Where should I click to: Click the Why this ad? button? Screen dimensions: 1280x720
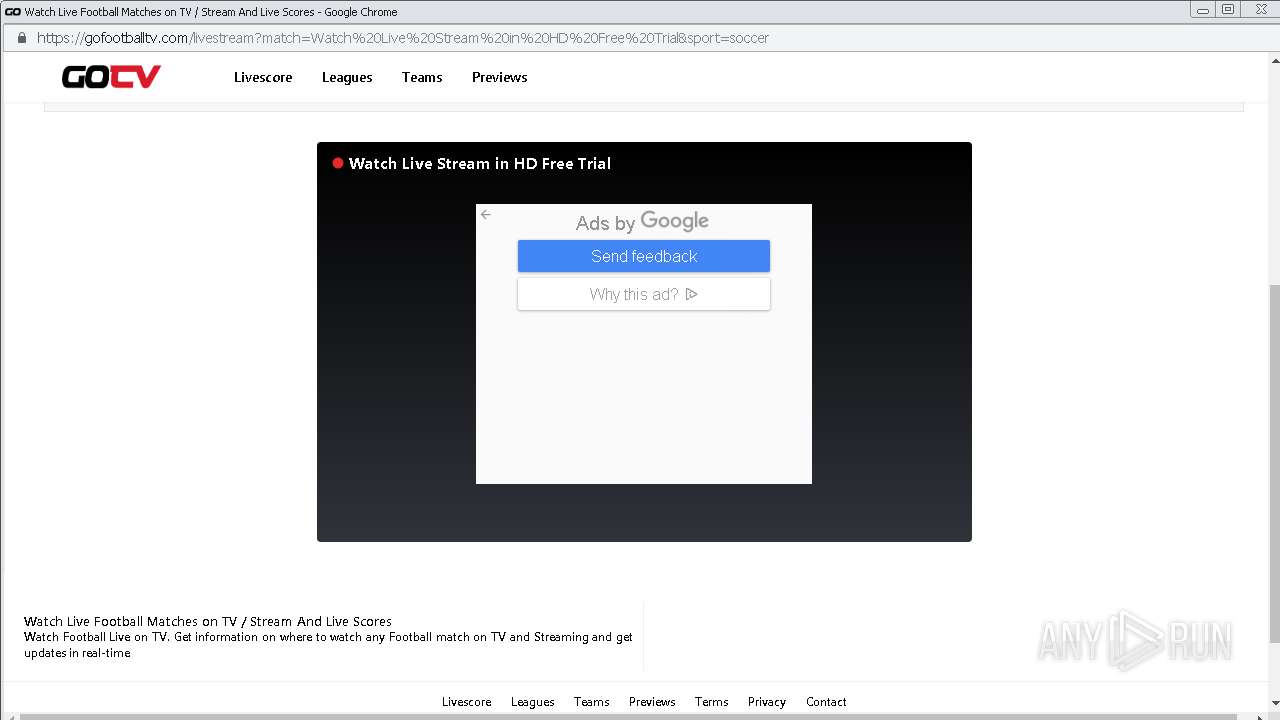tap(644, 294)
